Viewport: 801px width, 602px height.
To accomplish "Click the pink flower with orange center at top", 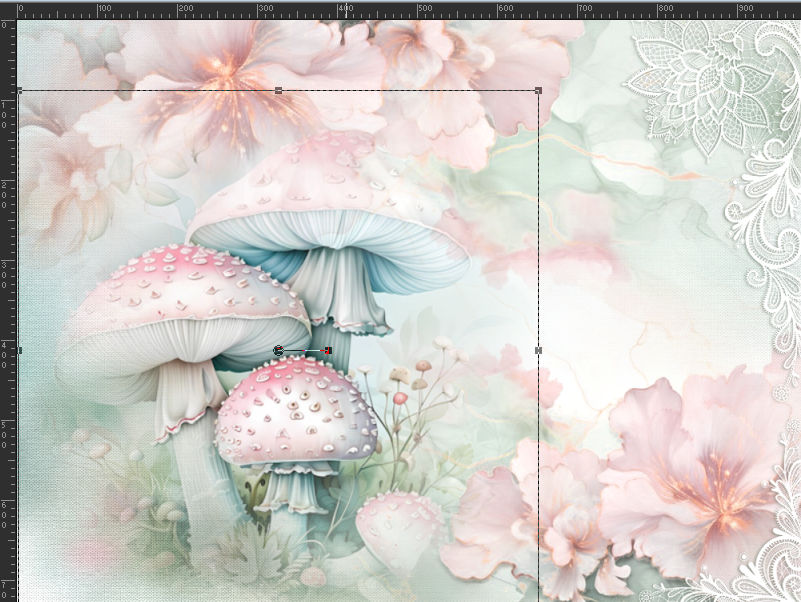I will (x=225, y=75).
